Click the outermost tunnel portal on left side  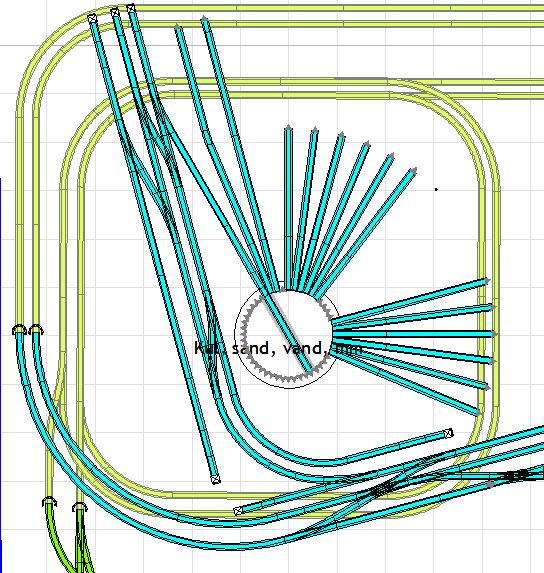(19, 330)
